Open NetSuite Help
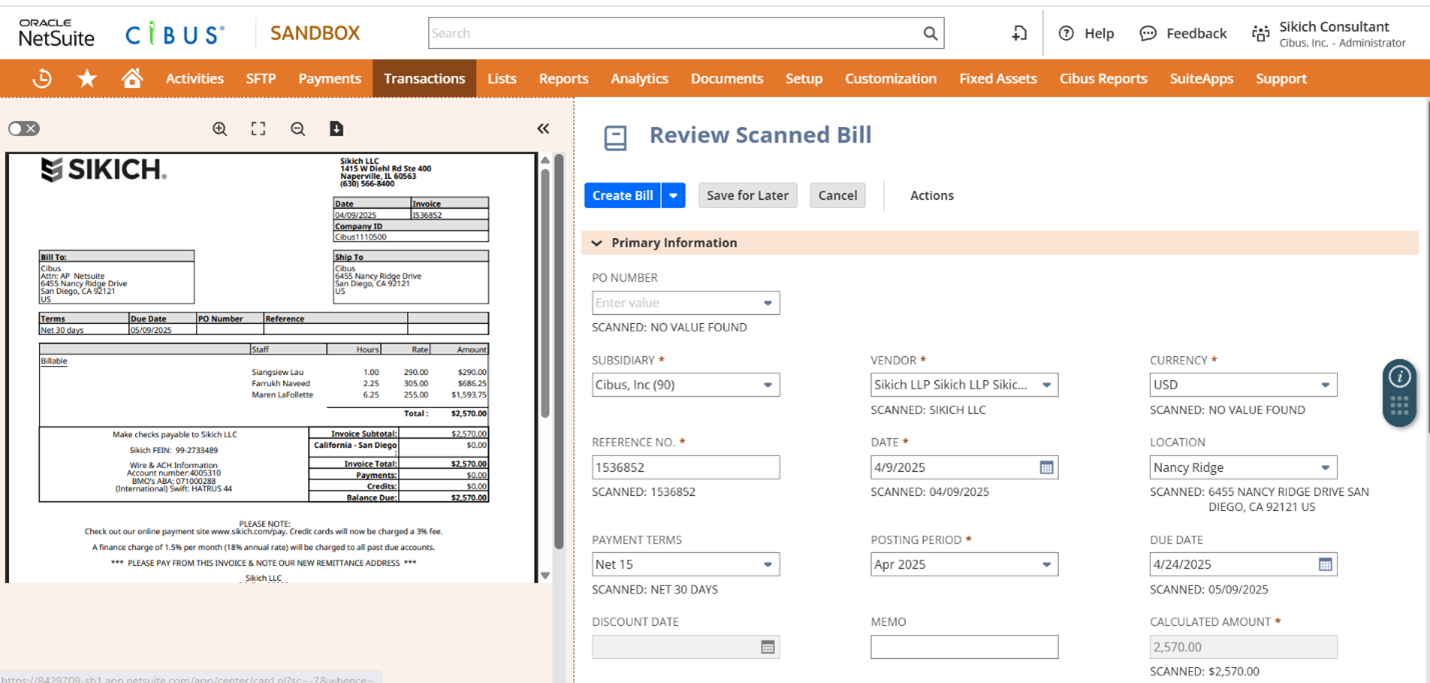 [x=1086, y=33]
